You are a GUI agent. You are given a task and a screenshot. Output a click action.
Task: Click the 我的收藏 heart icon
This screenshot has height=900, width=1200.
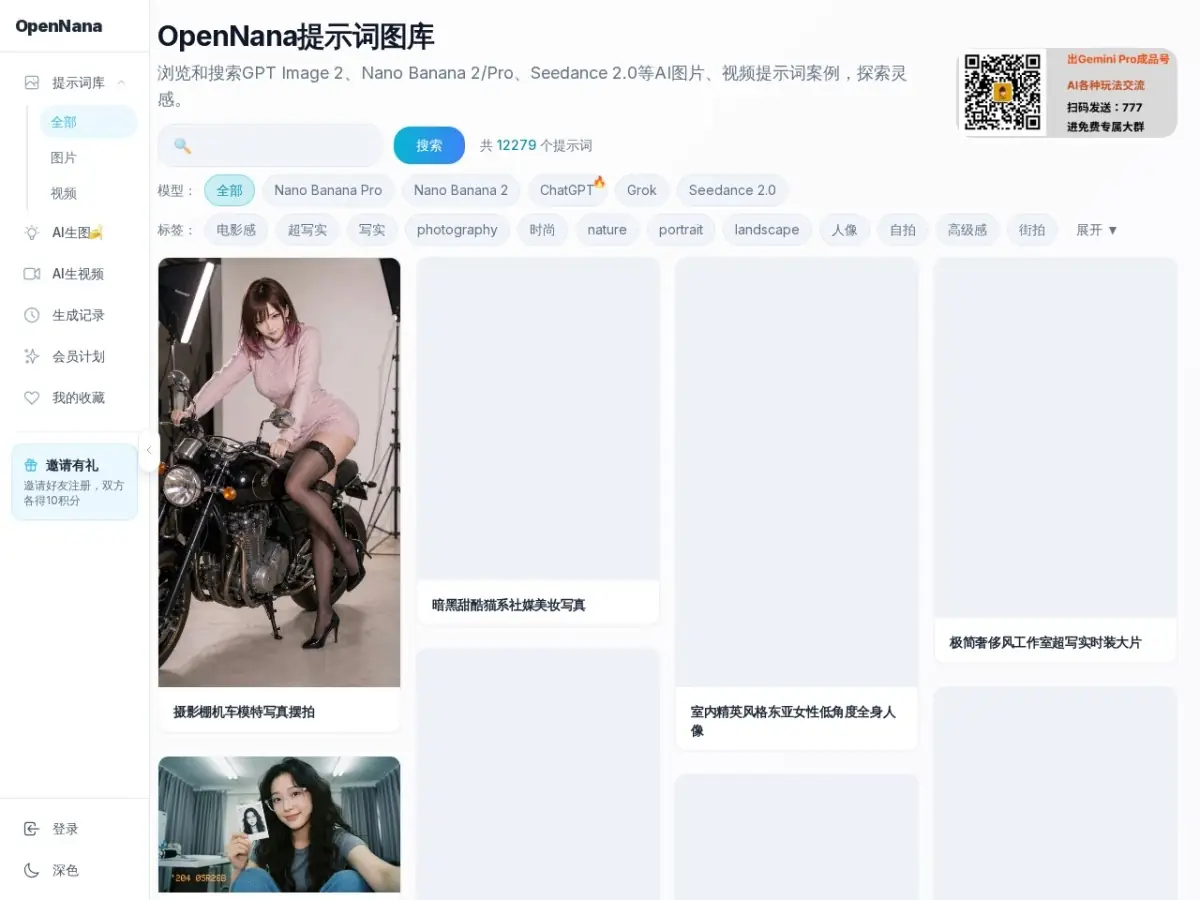point(32,398)
